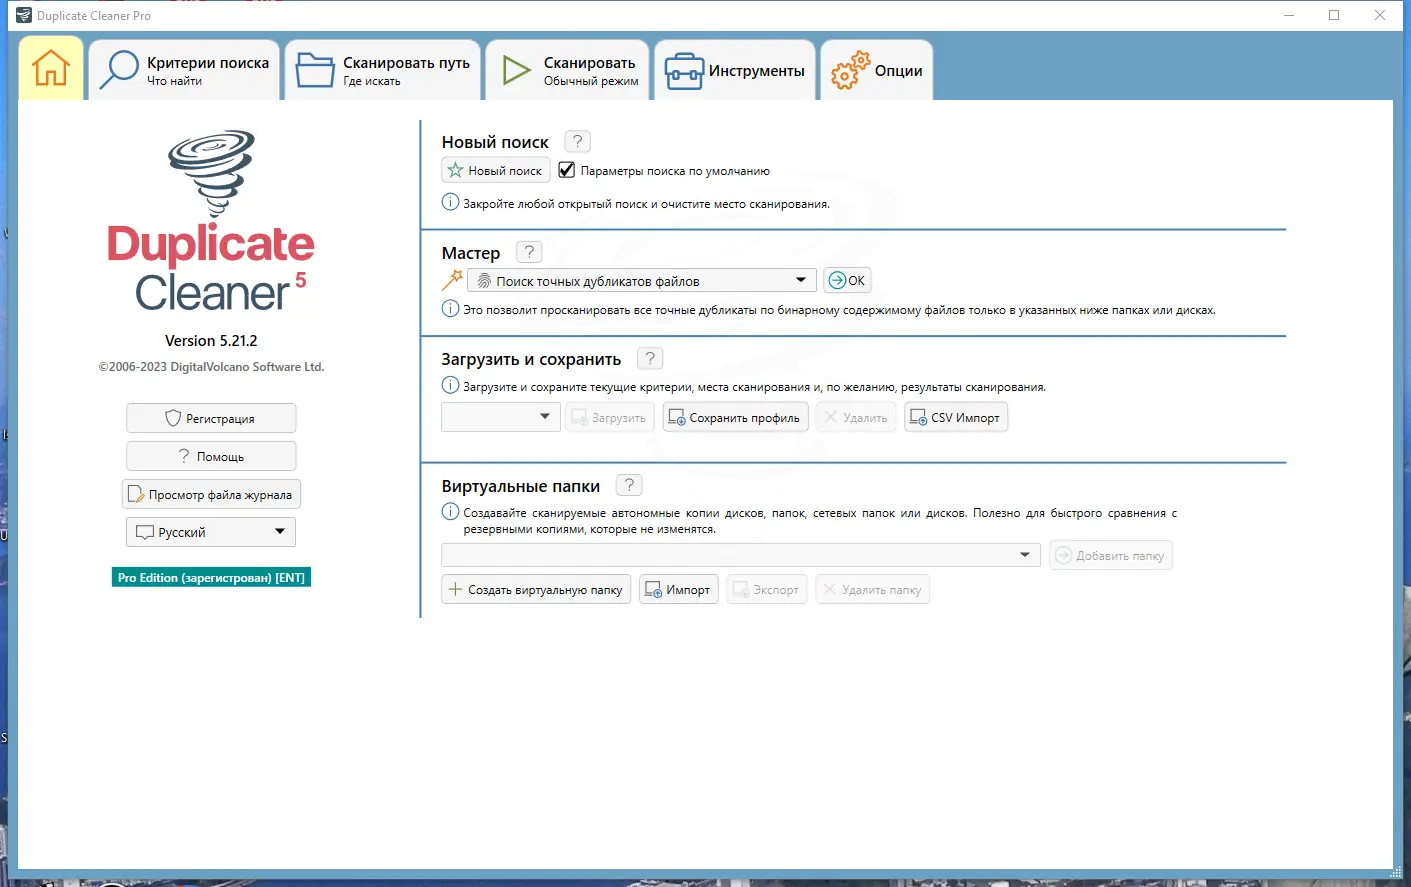Click the help icon beside Виртуальные папки
This screenshot has width=1411, height=887.
coord(629,485)
